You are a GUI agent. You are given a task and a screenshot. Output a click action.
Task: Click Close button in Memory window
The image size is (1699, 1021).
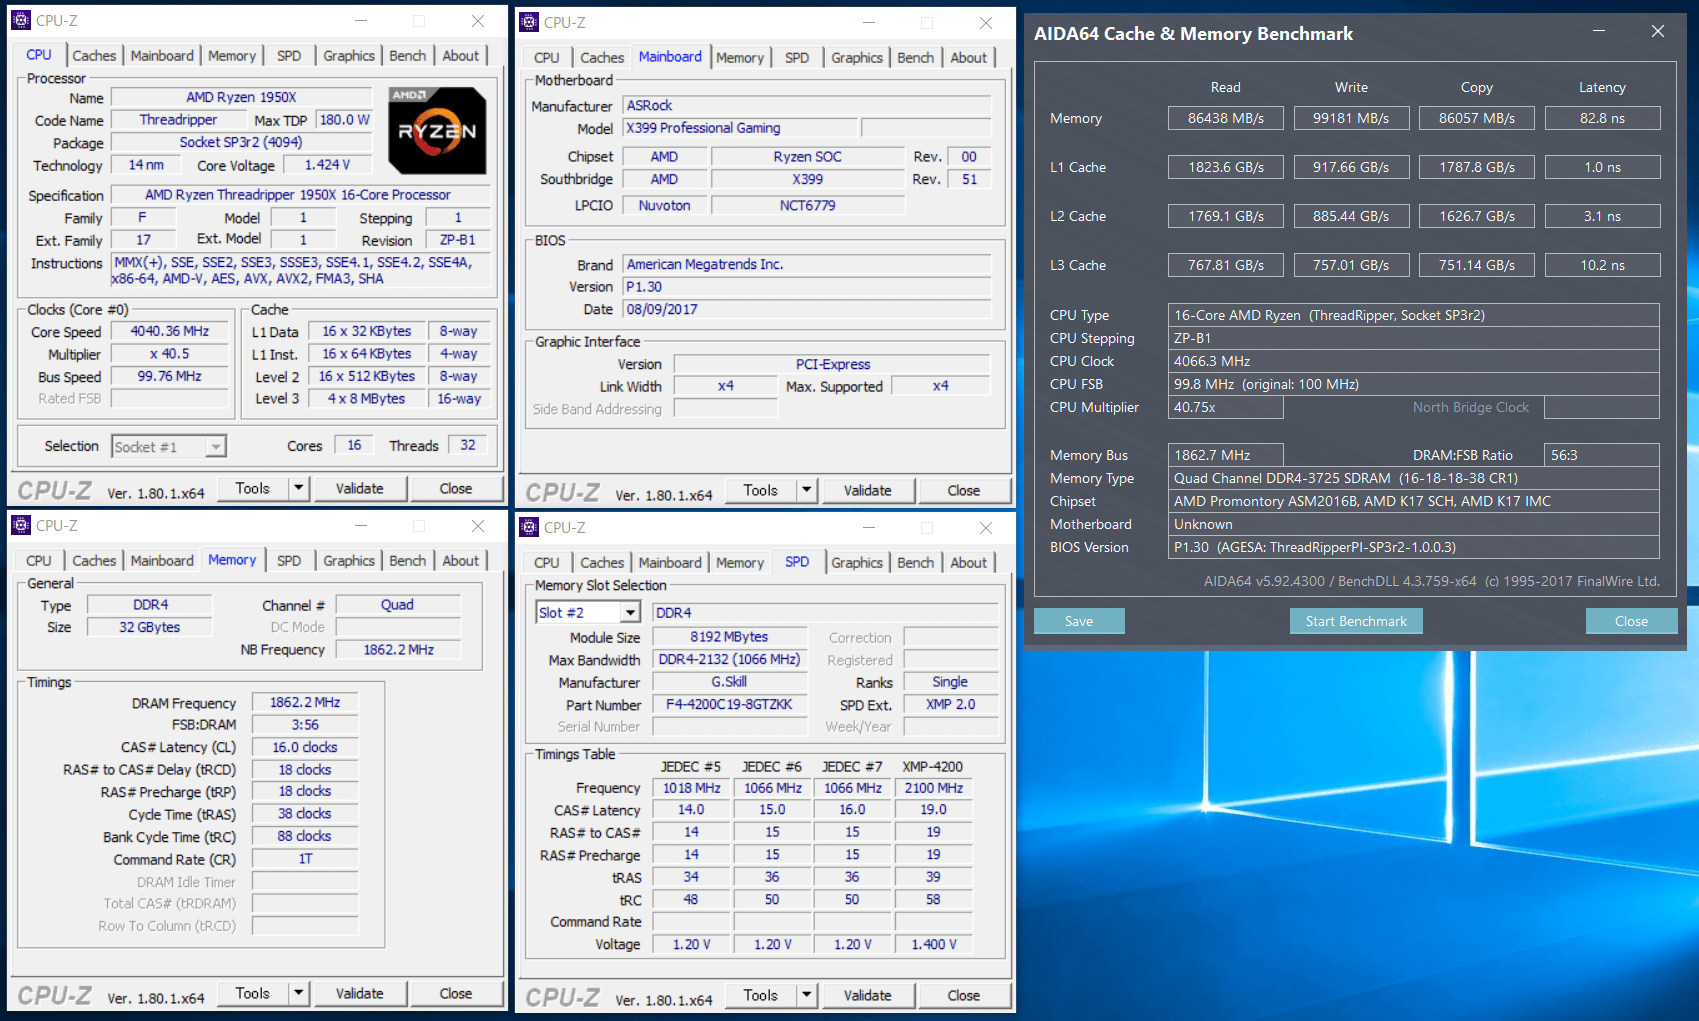click(x=456, y=993)
